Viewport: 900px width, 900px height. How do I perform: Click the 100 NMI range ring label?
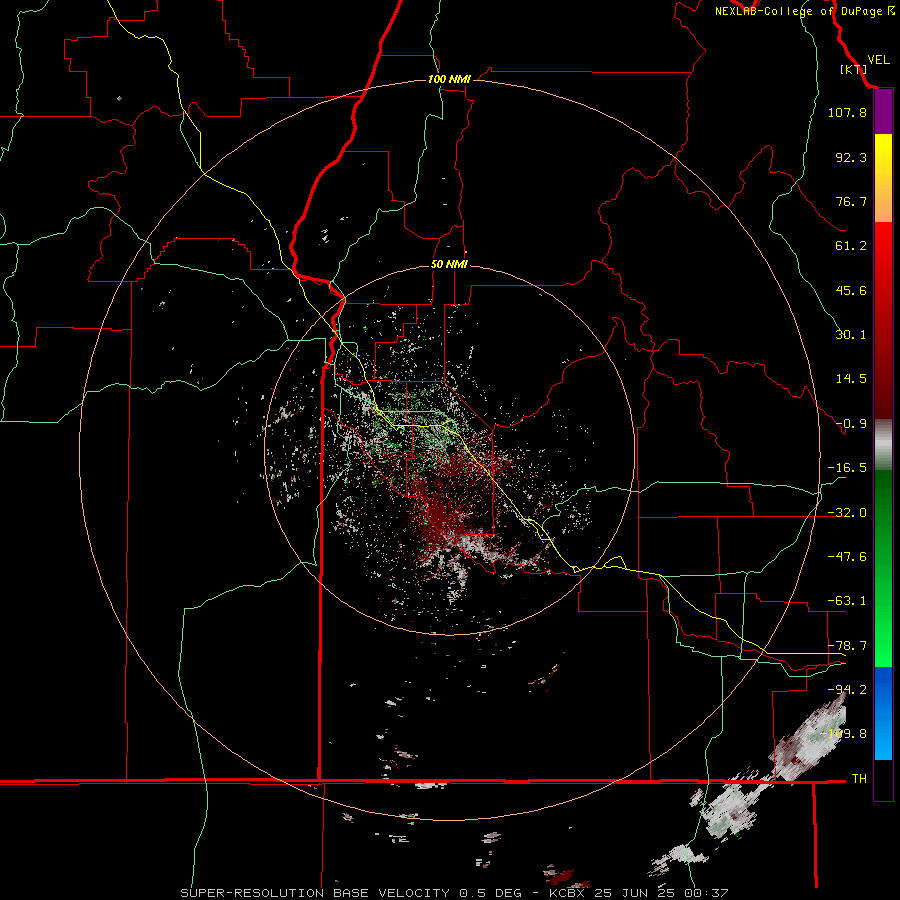(x=449, y=79)
